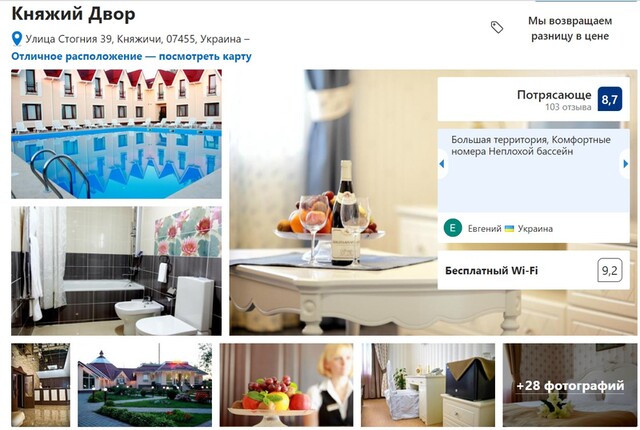Open the room with desk thumbnail
Image resolution: width=640 pixels, height=430 pixels.
pos(428,385)
